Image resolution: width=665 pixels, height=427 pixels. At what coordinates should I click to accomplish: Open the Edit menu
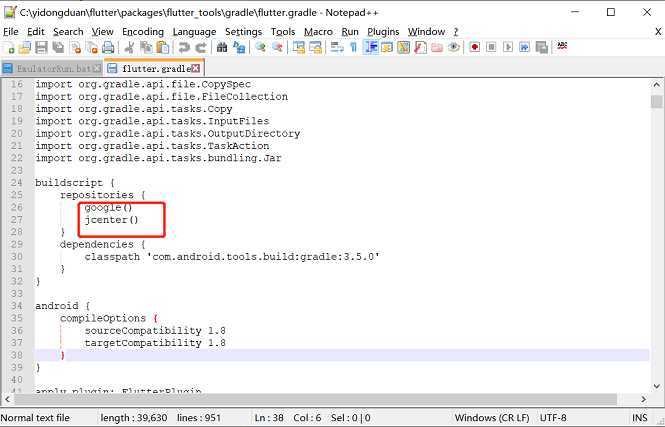click(36, 32)
